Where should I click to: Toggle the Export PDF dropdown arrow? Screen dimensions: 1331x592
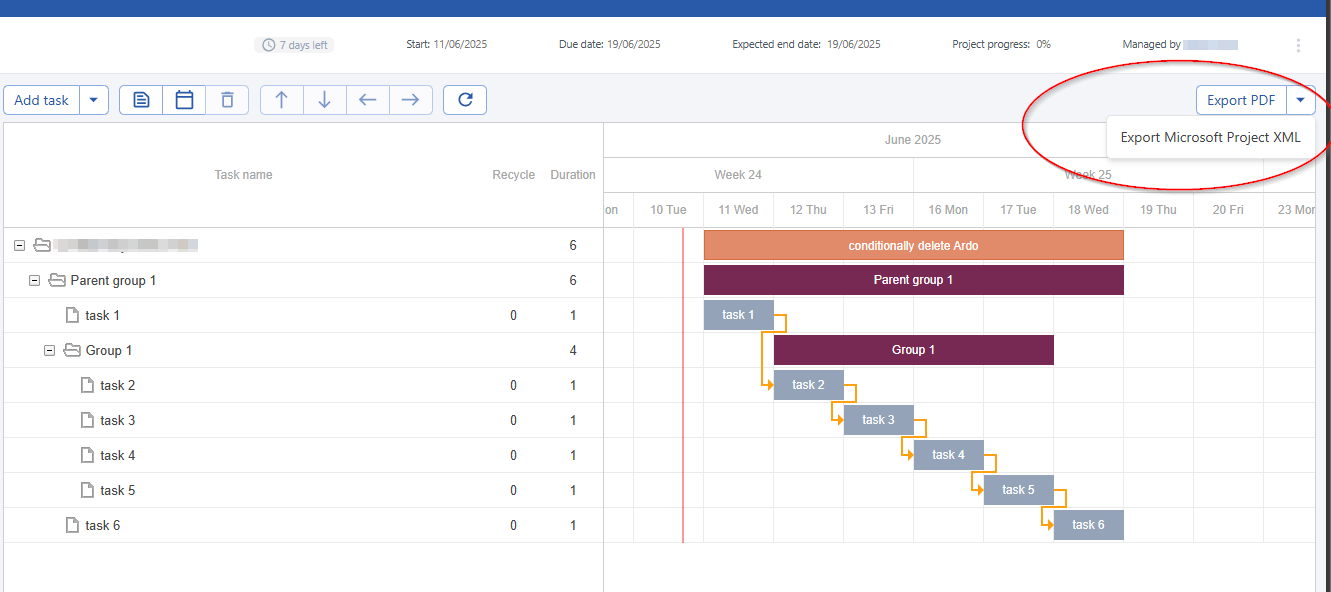[x=1300, y=100]
